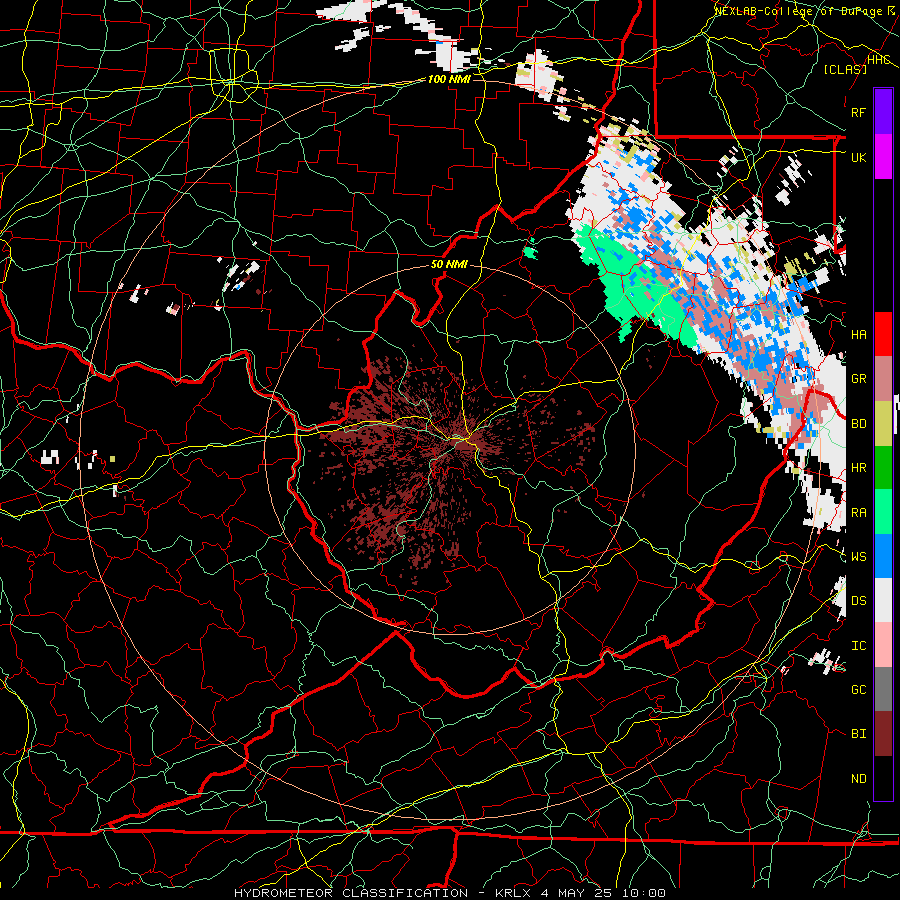The width and height of the screenshot is (900, 900).
Task: Click the DS legend label
Action: [858, 601]
